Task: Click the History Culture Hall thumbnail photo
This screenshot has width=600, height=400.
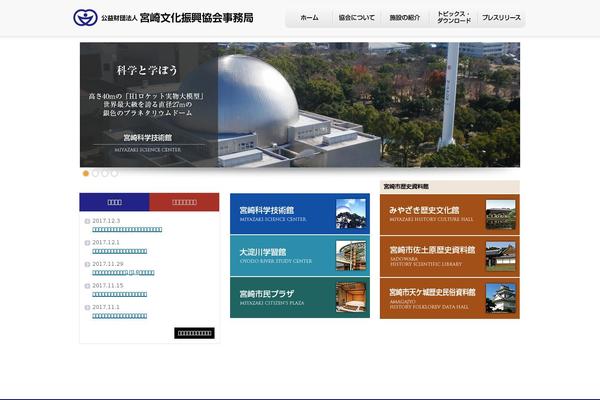Action: pos(501,214)
